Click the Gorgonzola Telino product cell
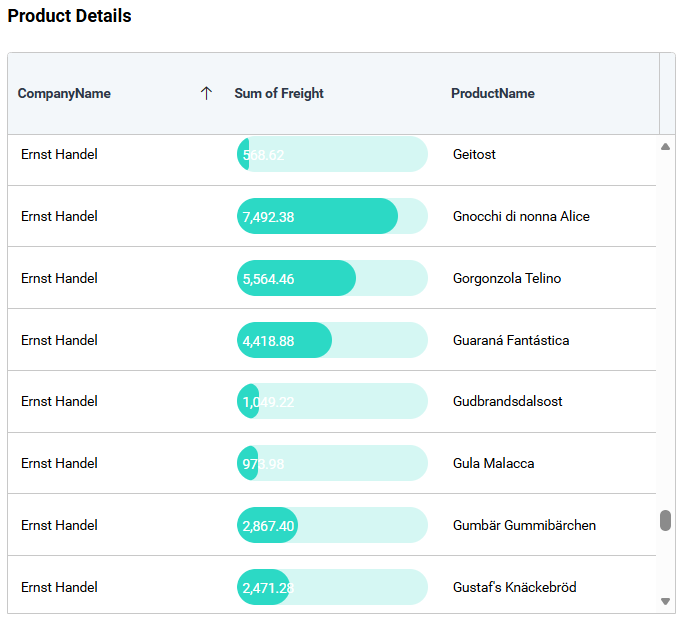This screenshot has width=683, height=626. coord(506,278)
